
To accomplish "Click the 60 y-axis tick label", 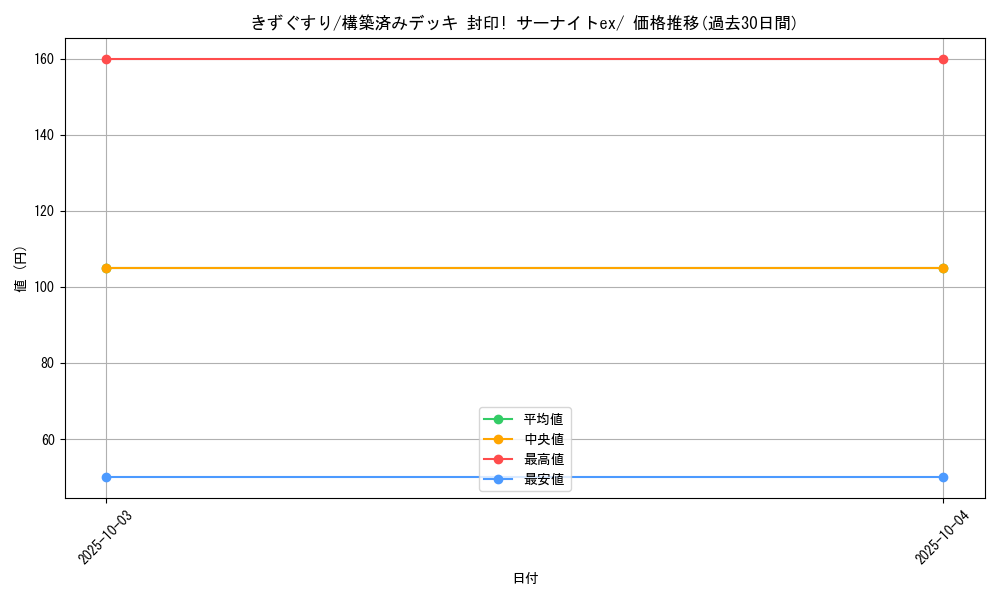I will pyautogui.click(x=47, y=439).
